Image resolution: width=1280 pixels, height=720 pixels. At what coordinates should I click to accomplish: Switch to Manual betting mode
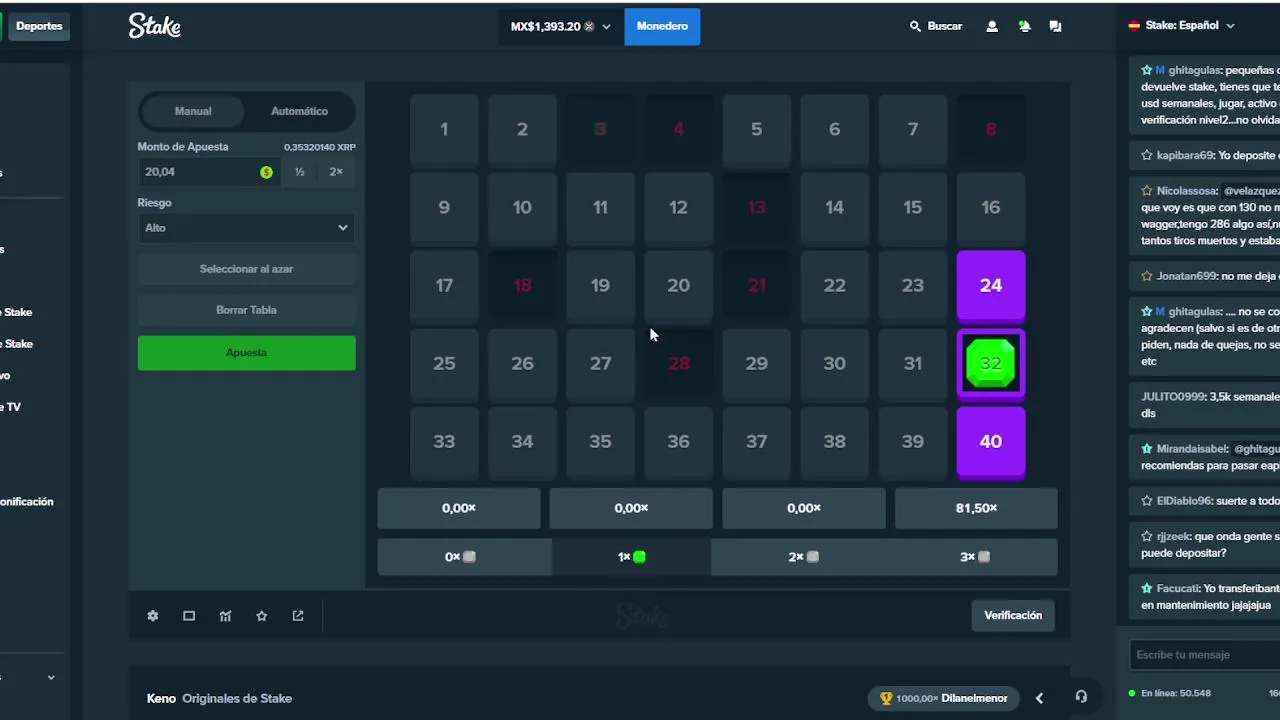click(x=193, y=111)
